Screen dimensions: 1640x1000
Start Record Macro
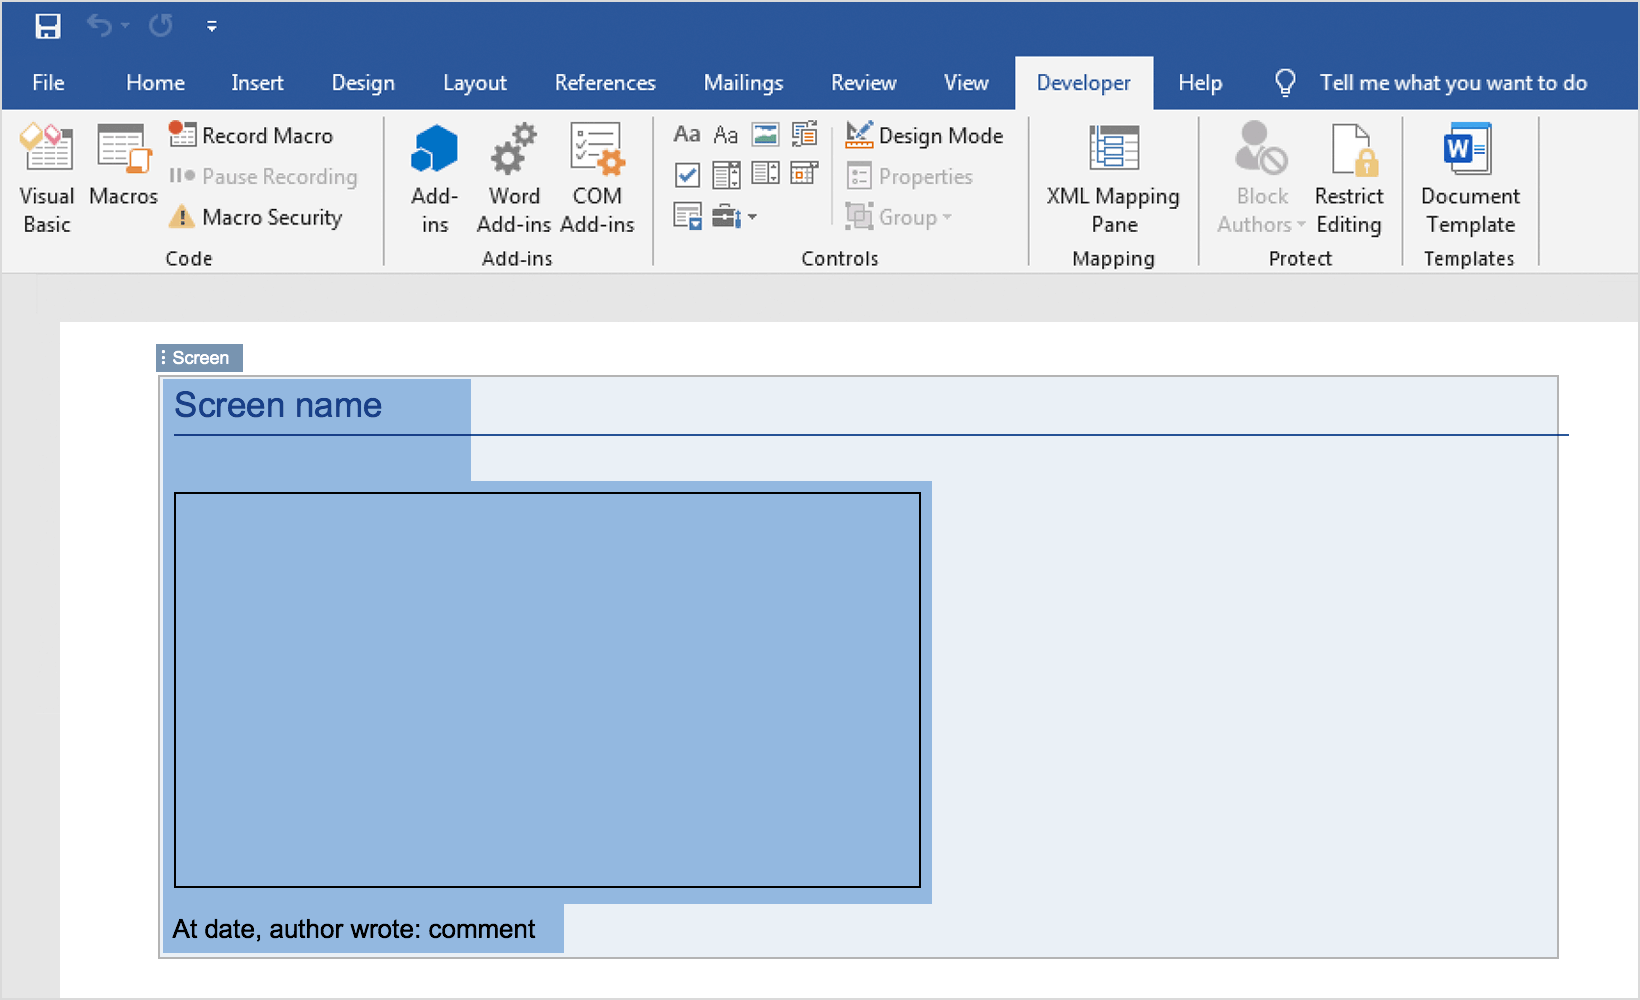tap(252, 136)
